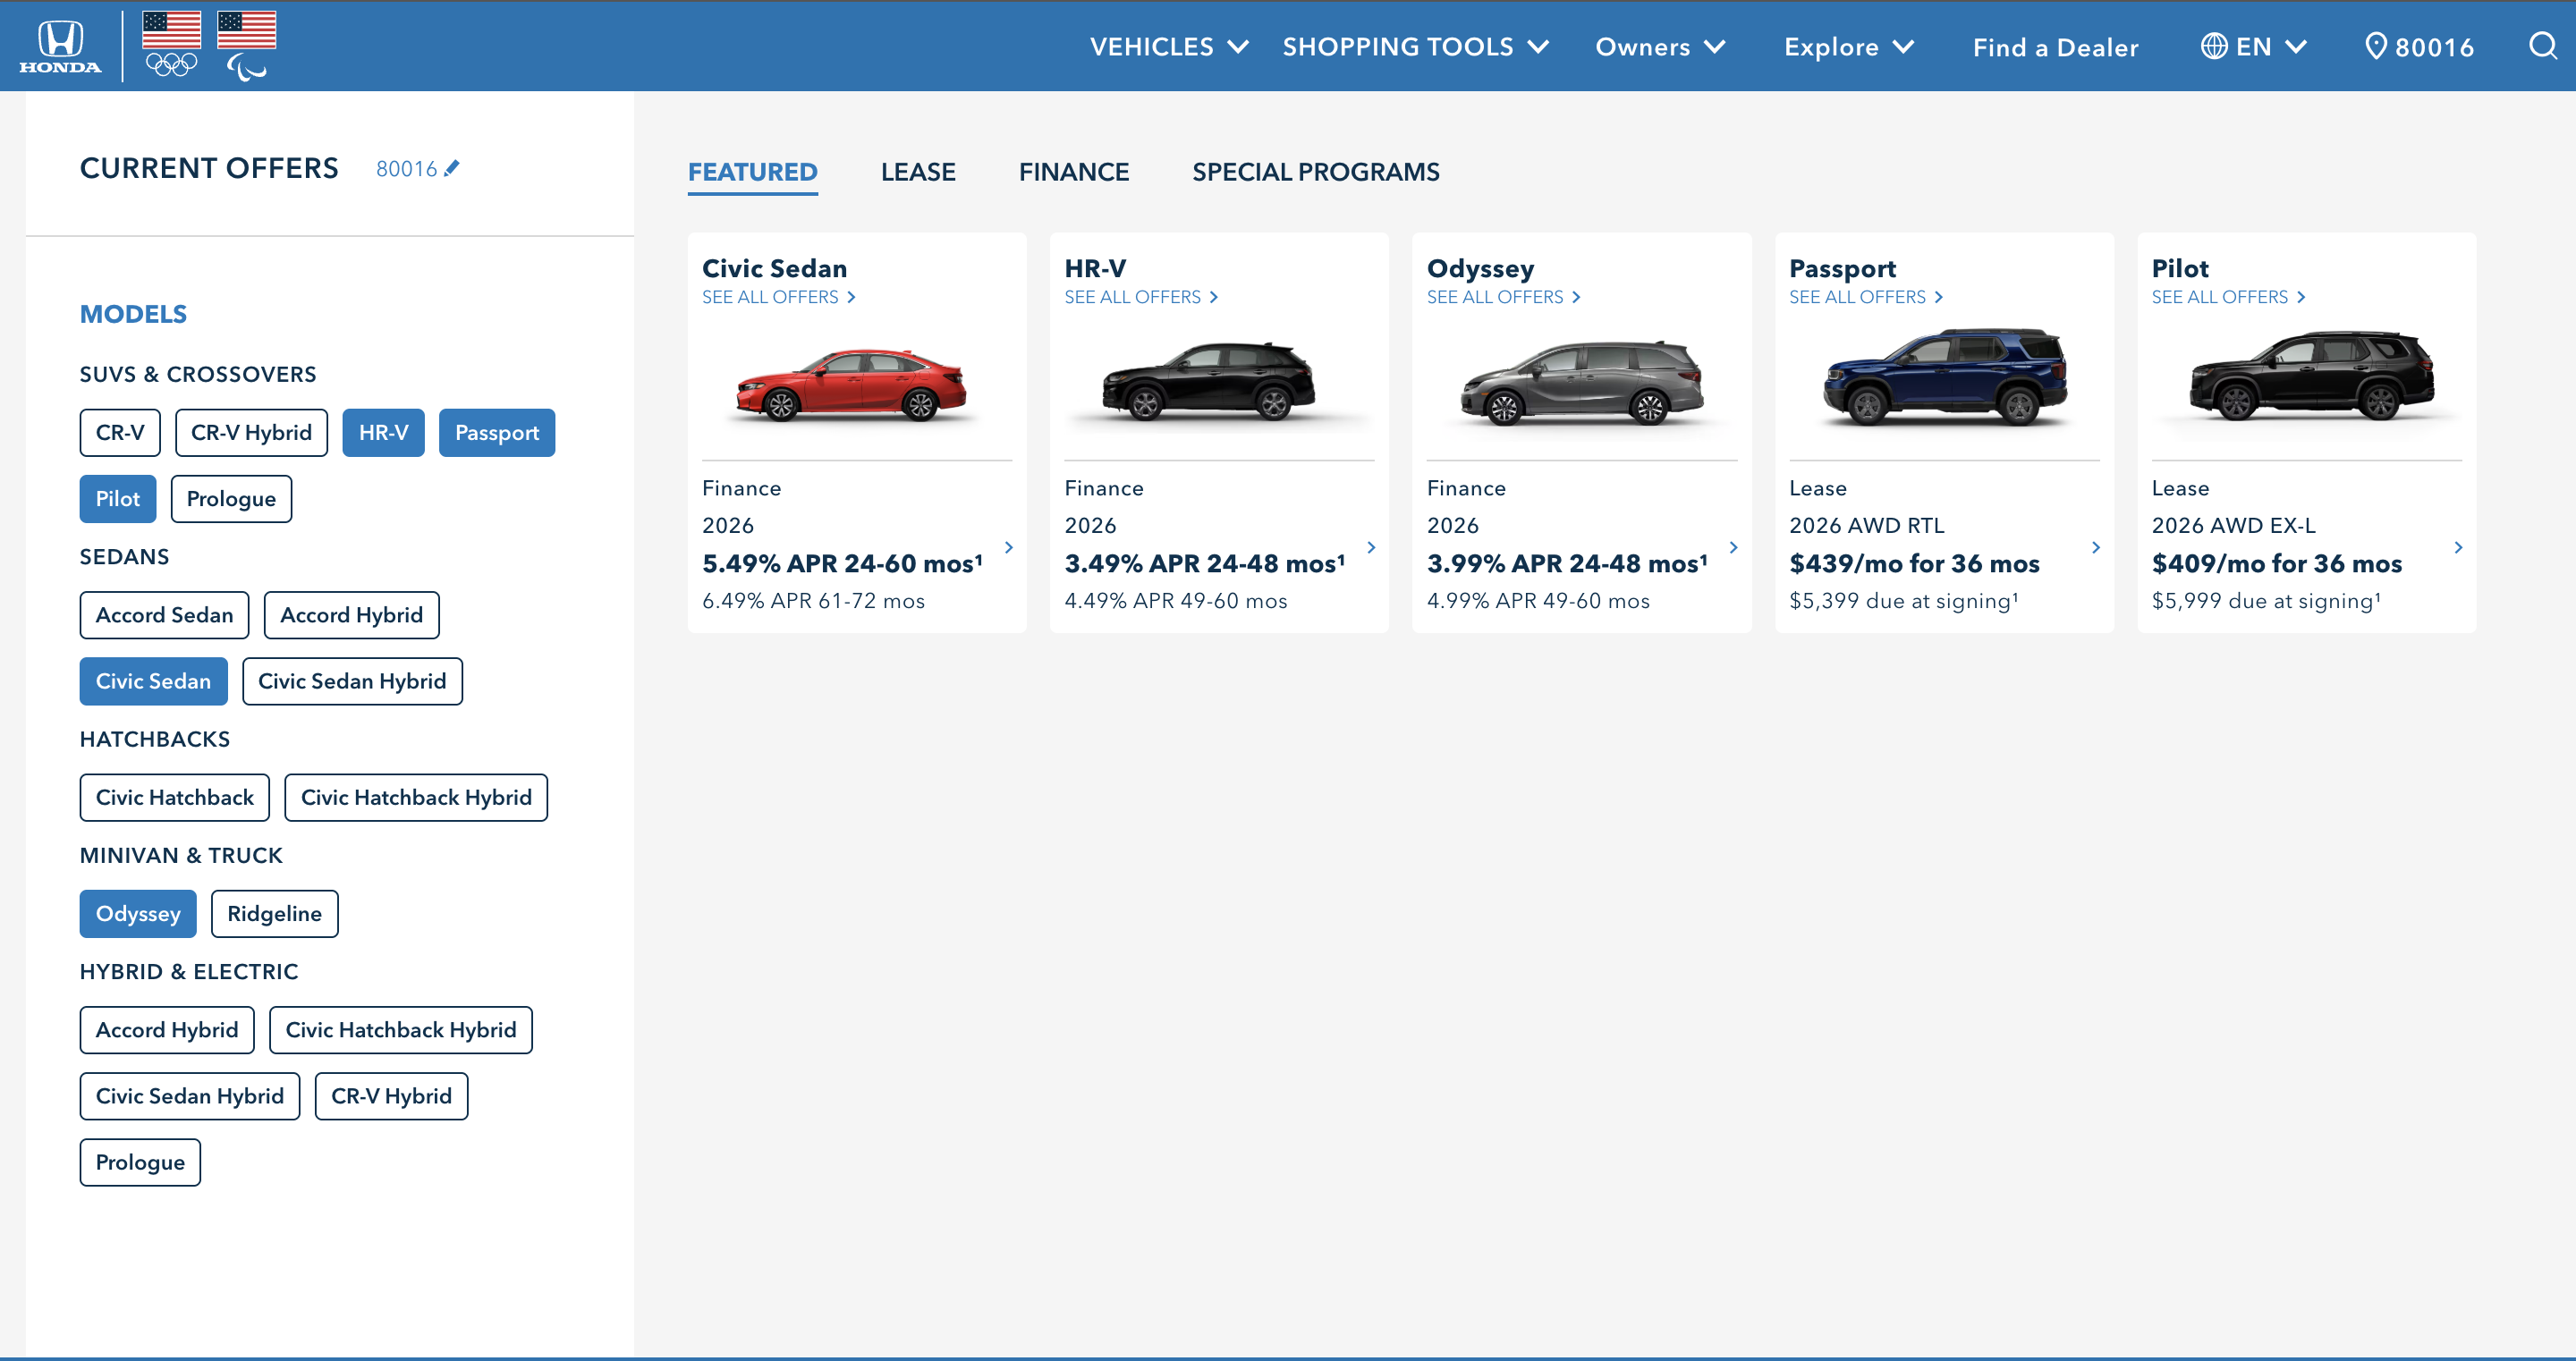This screenshot has width=2576, height=1361.
Task: Deselect the Civic Sedan filter
Action: (153, 681)
